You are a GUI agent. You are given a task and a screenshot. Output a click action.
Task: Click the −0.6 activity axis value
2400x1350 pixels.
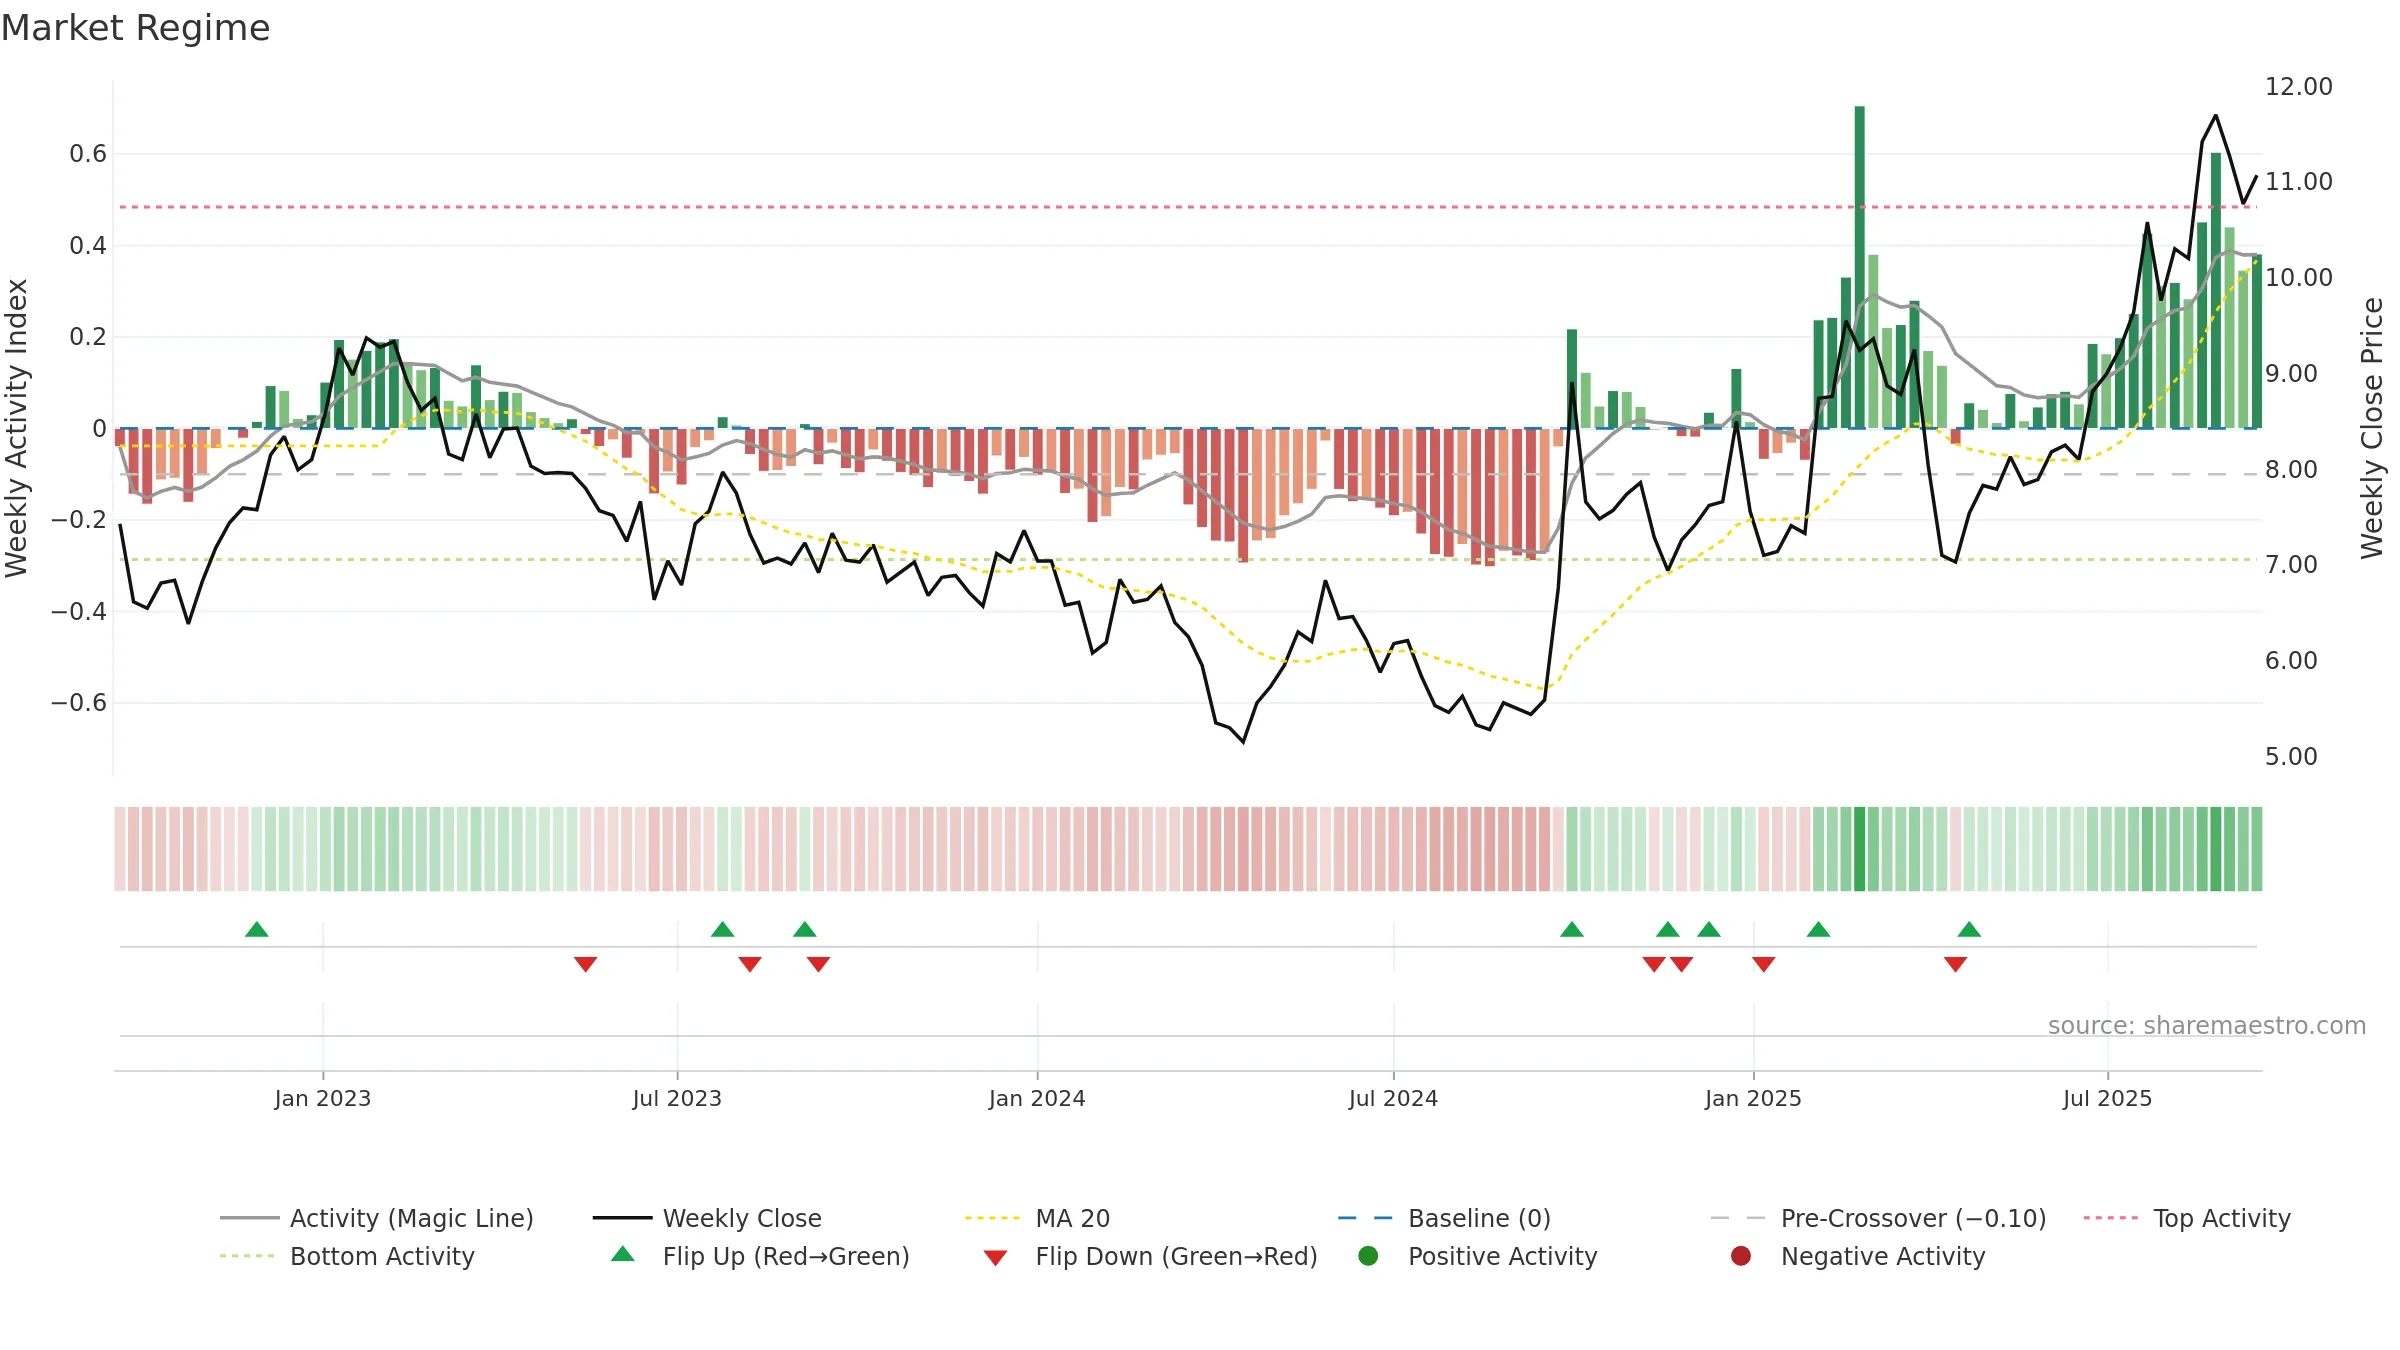click(x=79, y=702)
